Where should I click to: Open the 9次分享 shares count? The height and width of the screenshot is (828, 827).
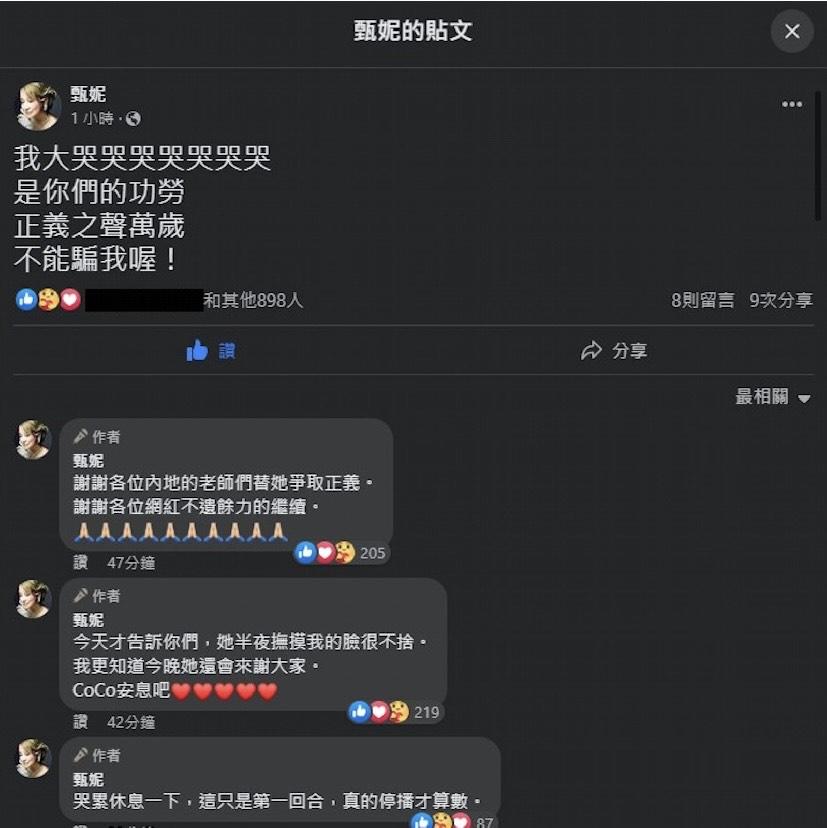click(x=781, y=300)
